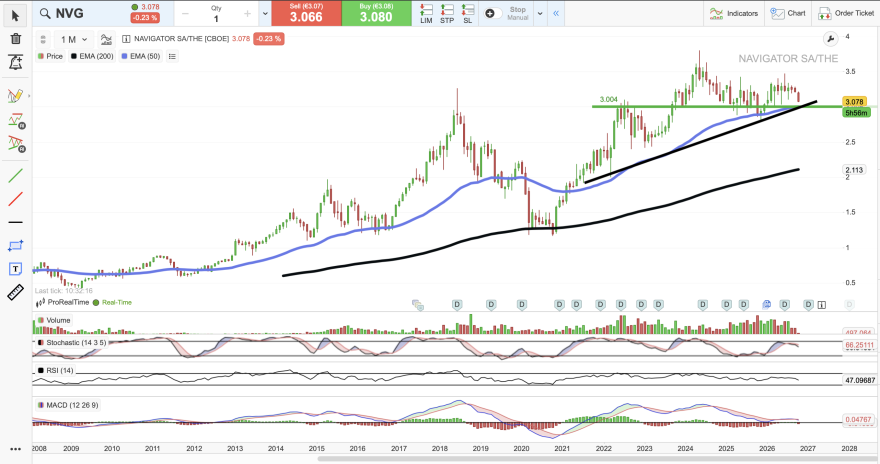
Task: Click the blue event marker near 2026
Action: pyautogui.click(x=767, y=304)
